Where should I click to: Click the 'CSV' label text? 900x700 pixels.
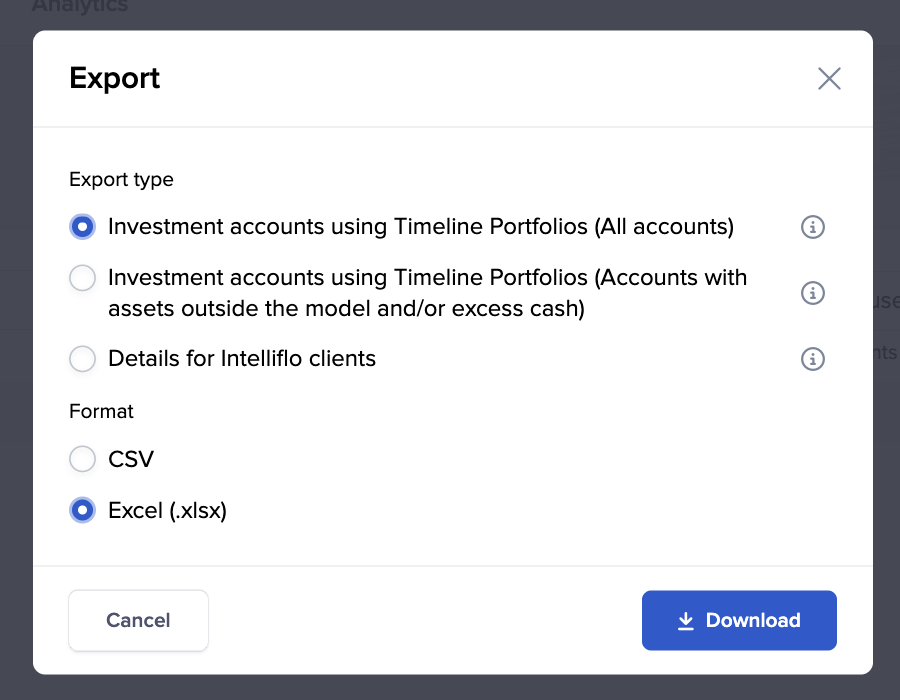(x=131, y=460)
